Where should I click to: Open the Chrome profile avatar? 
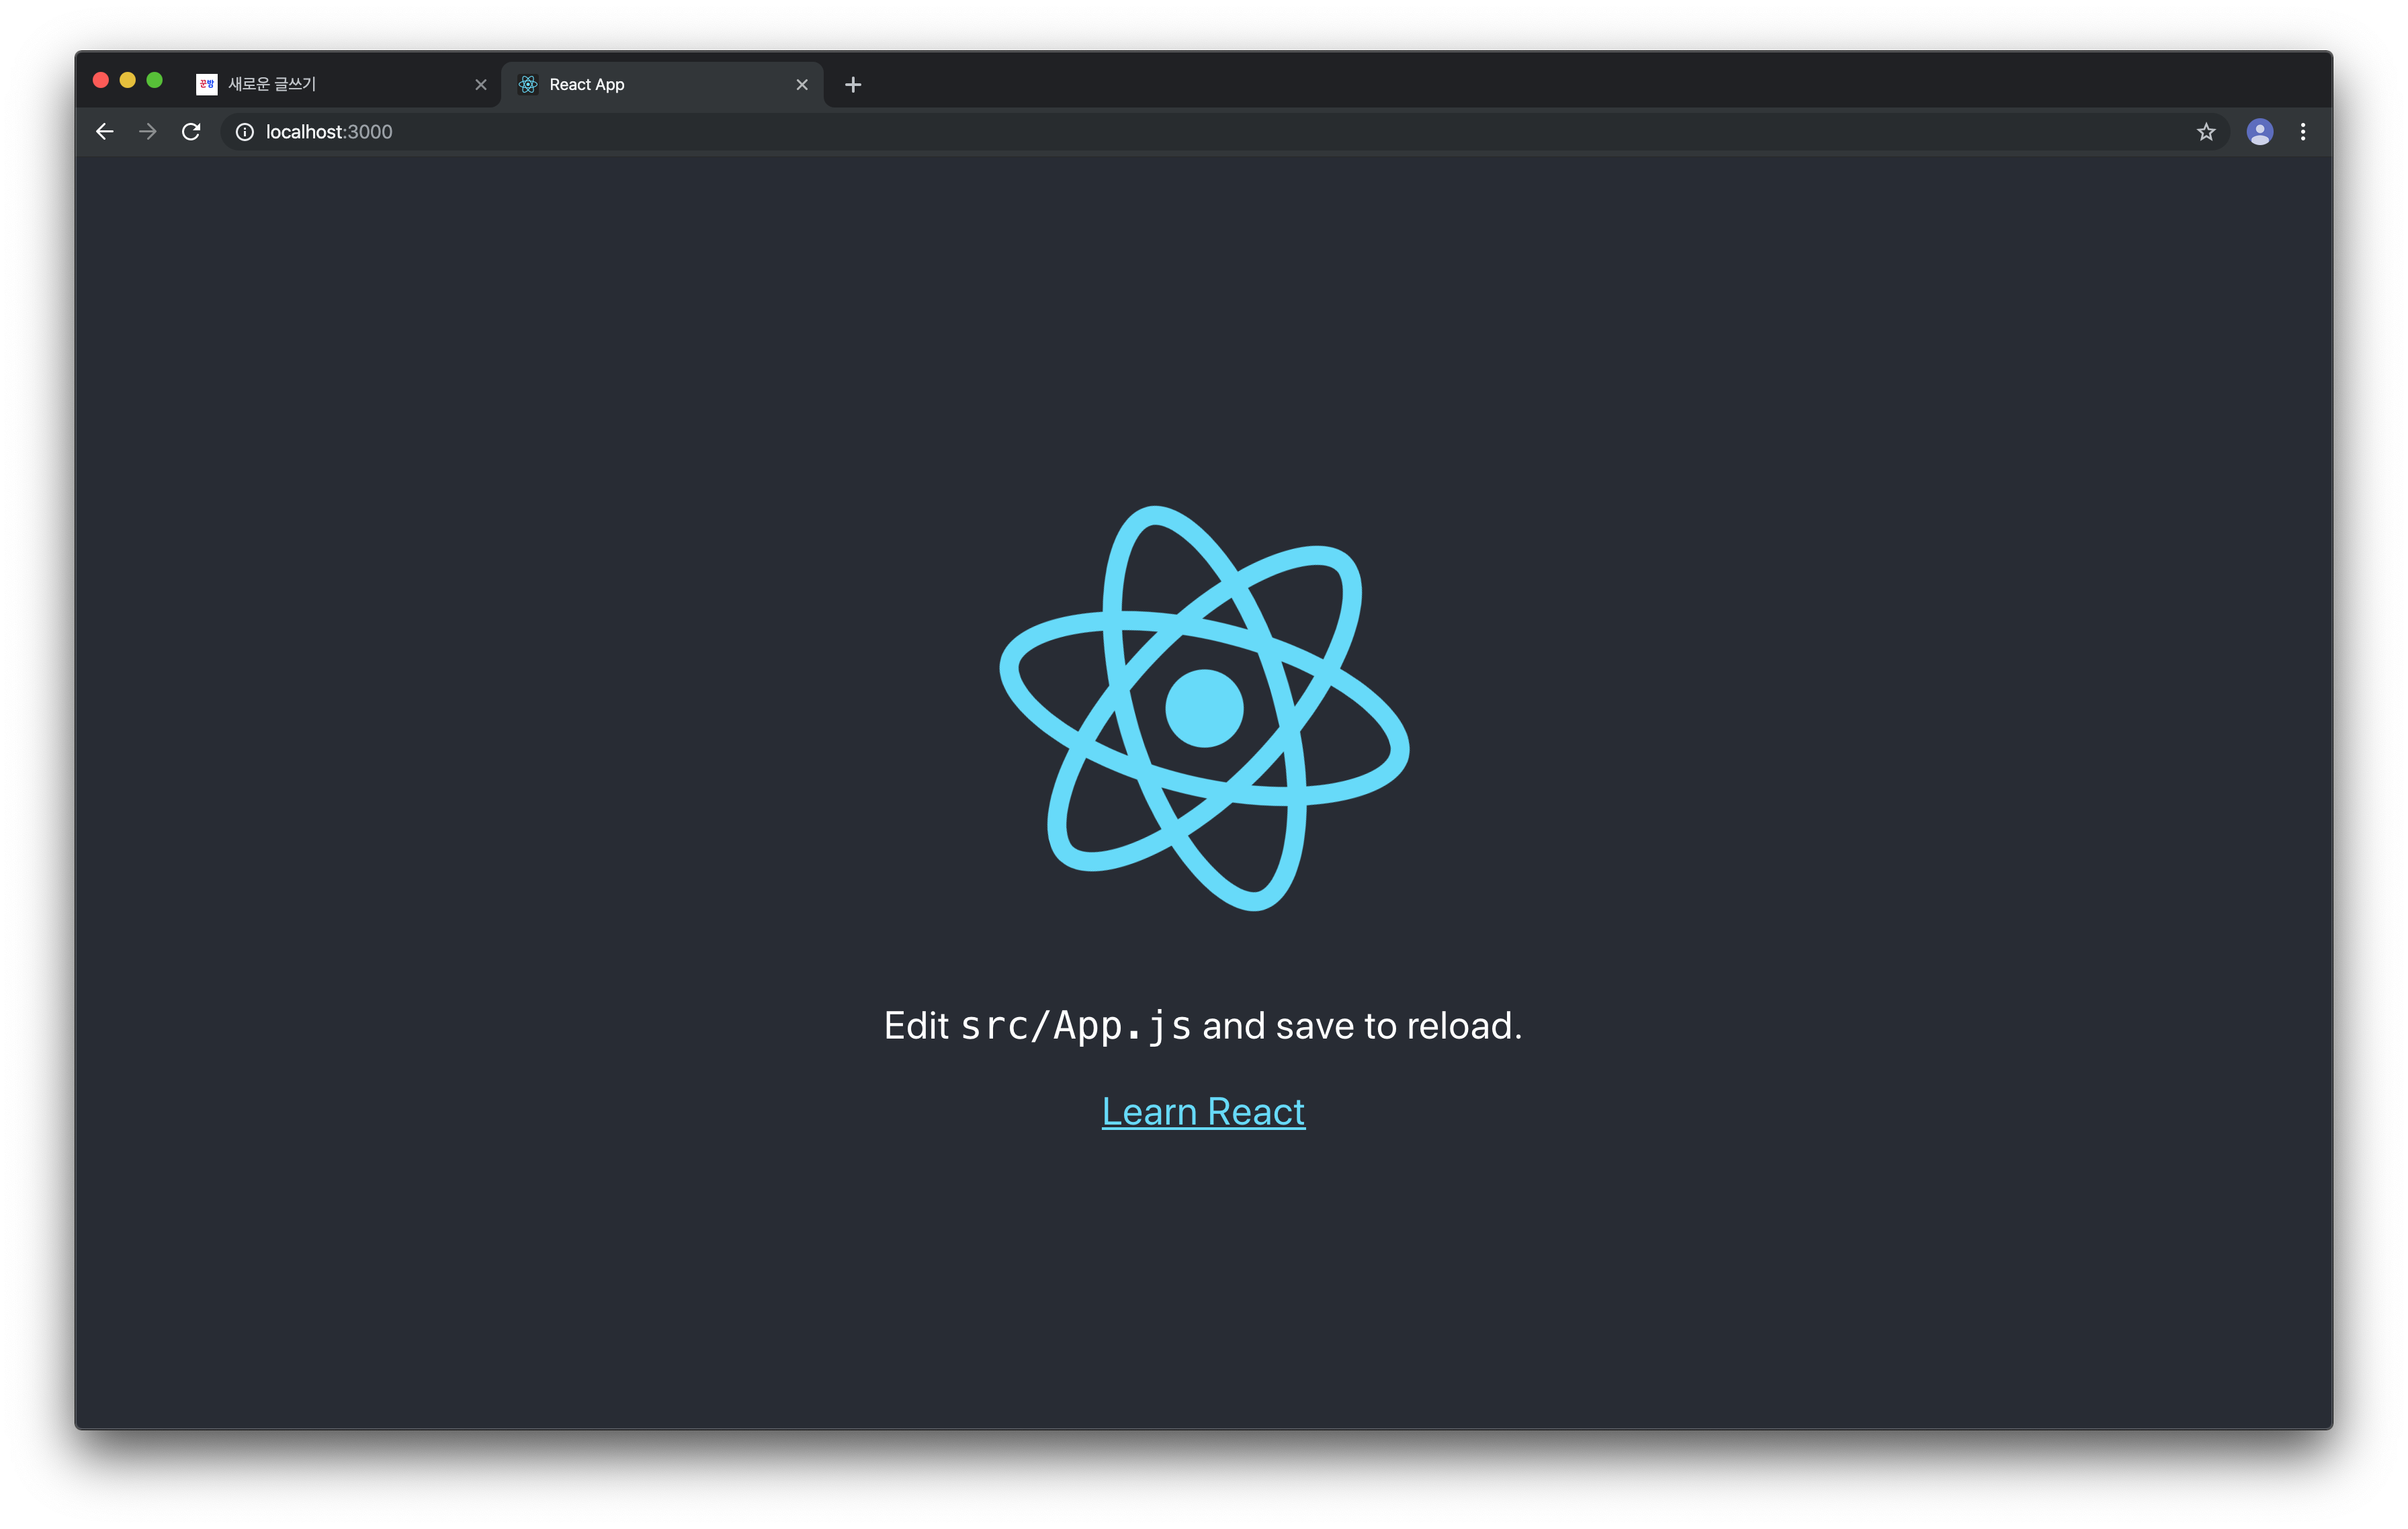2259,132
